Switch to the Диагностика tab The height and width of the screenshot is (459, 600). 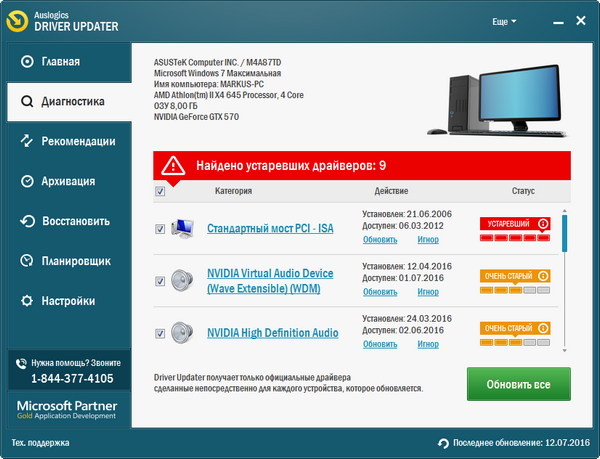pyautogui.click(x=69, y=102)
